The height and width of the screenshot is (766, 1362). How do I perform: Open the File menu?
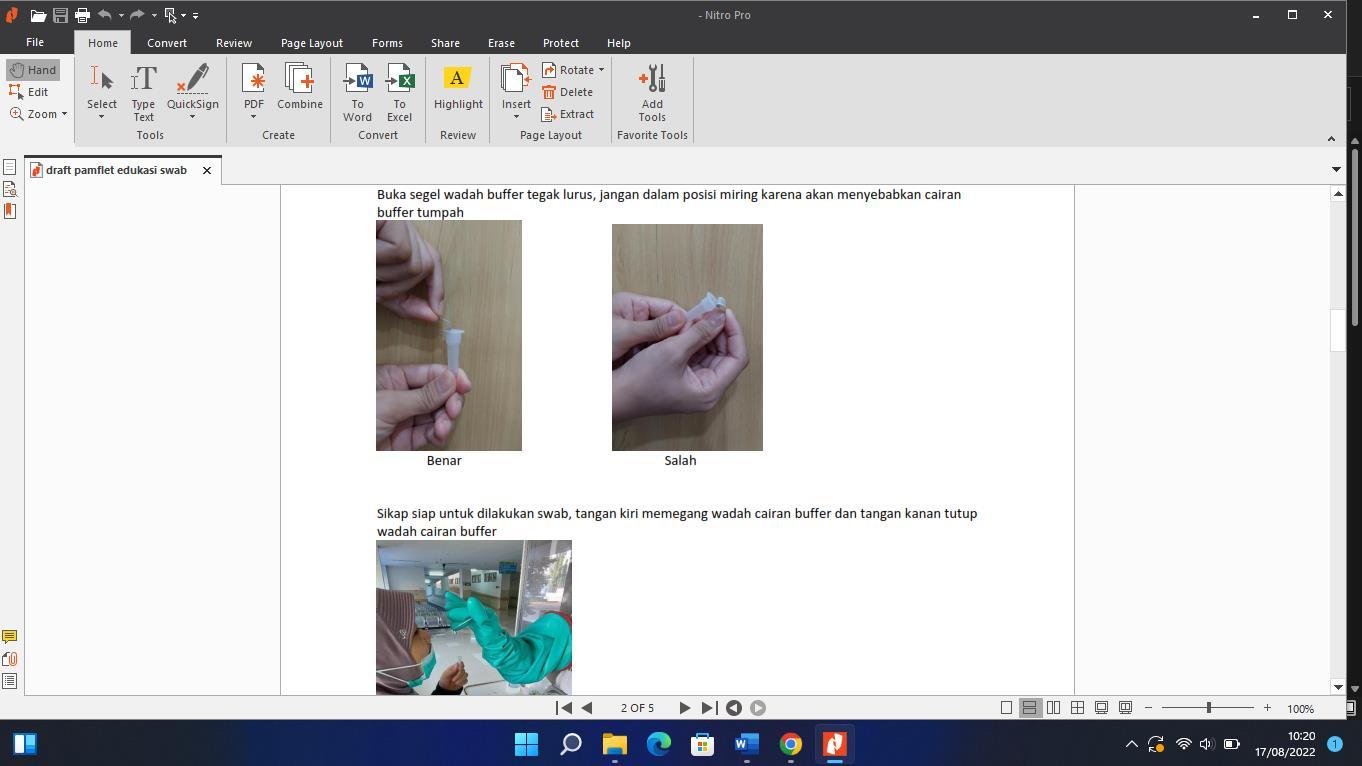click(35, 43)
